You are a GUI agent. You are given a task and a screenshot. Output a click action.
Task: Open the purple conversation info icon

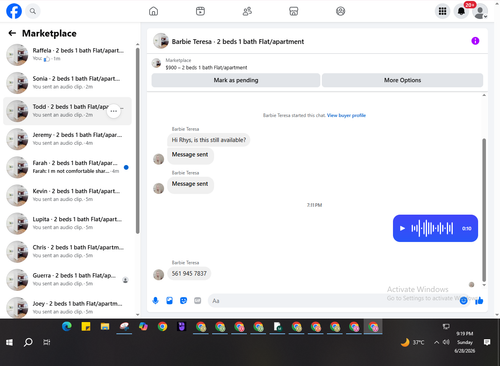click(x=475, y=41)
